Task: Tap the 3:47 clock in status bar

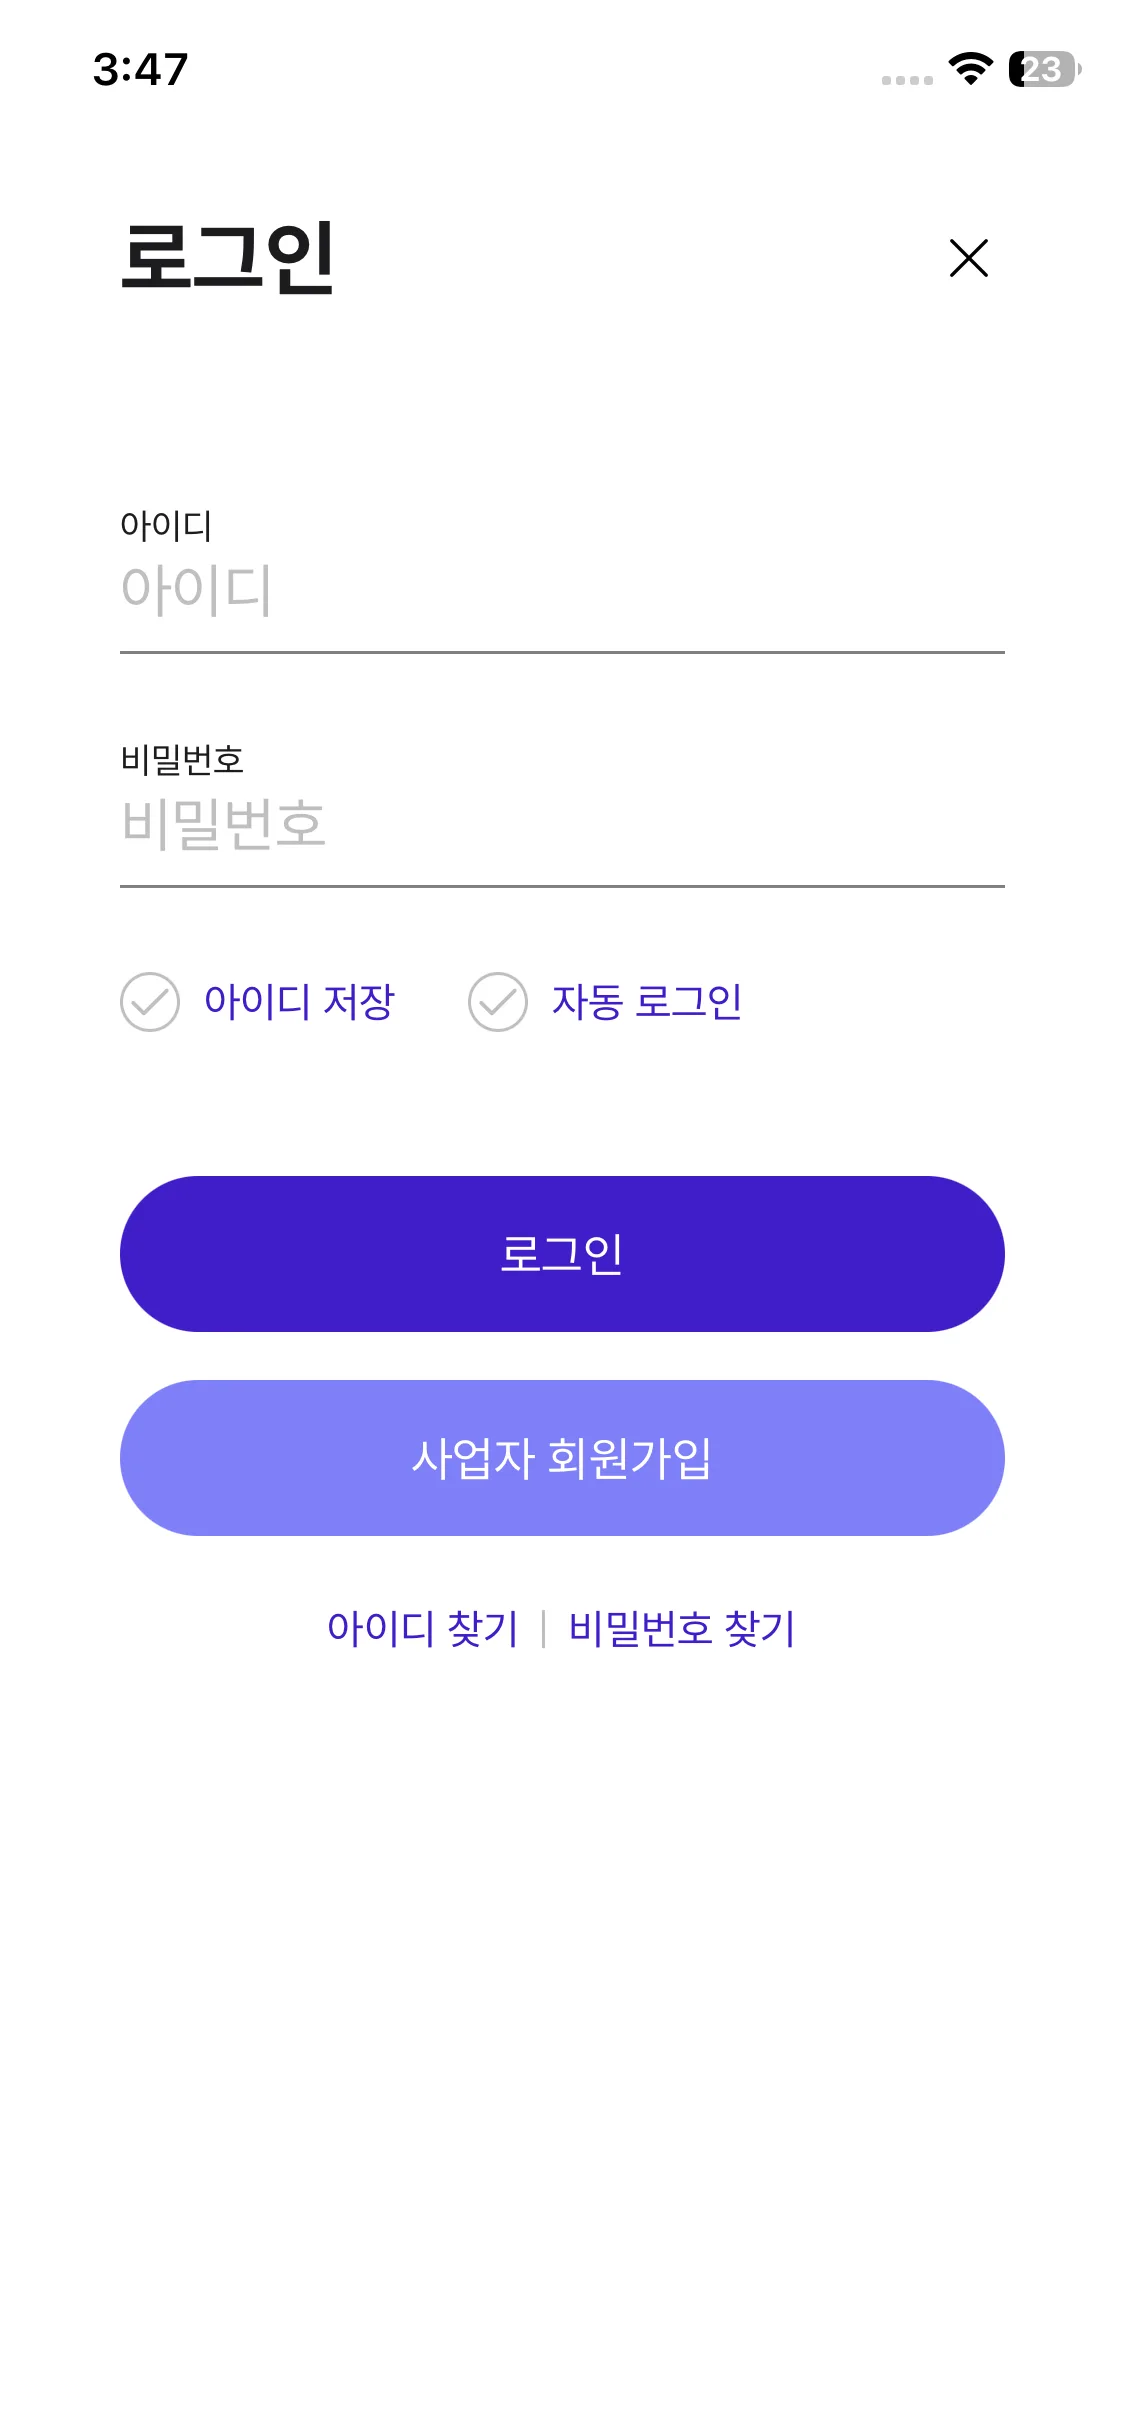Action: [140, 70]
